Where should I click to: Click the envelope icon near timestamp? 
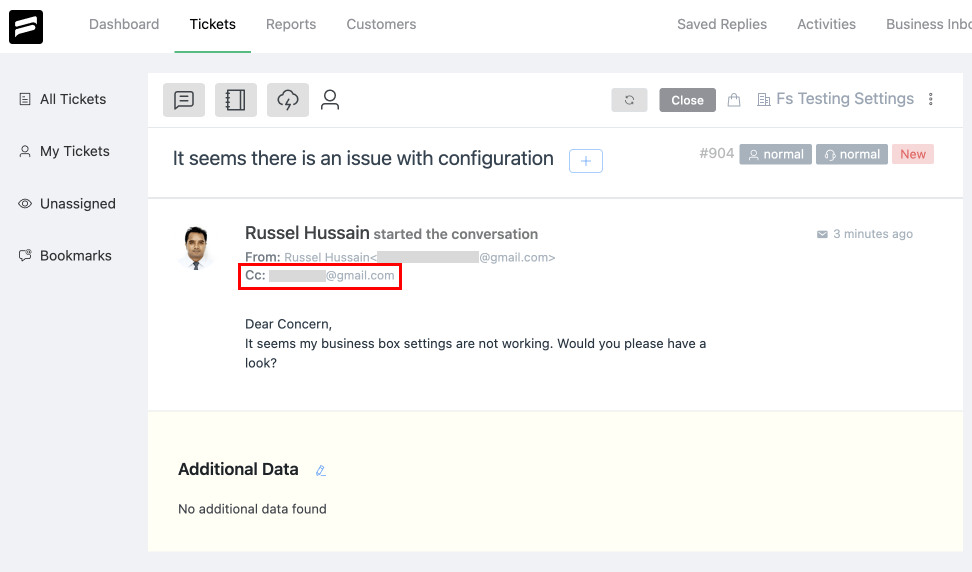822,234
